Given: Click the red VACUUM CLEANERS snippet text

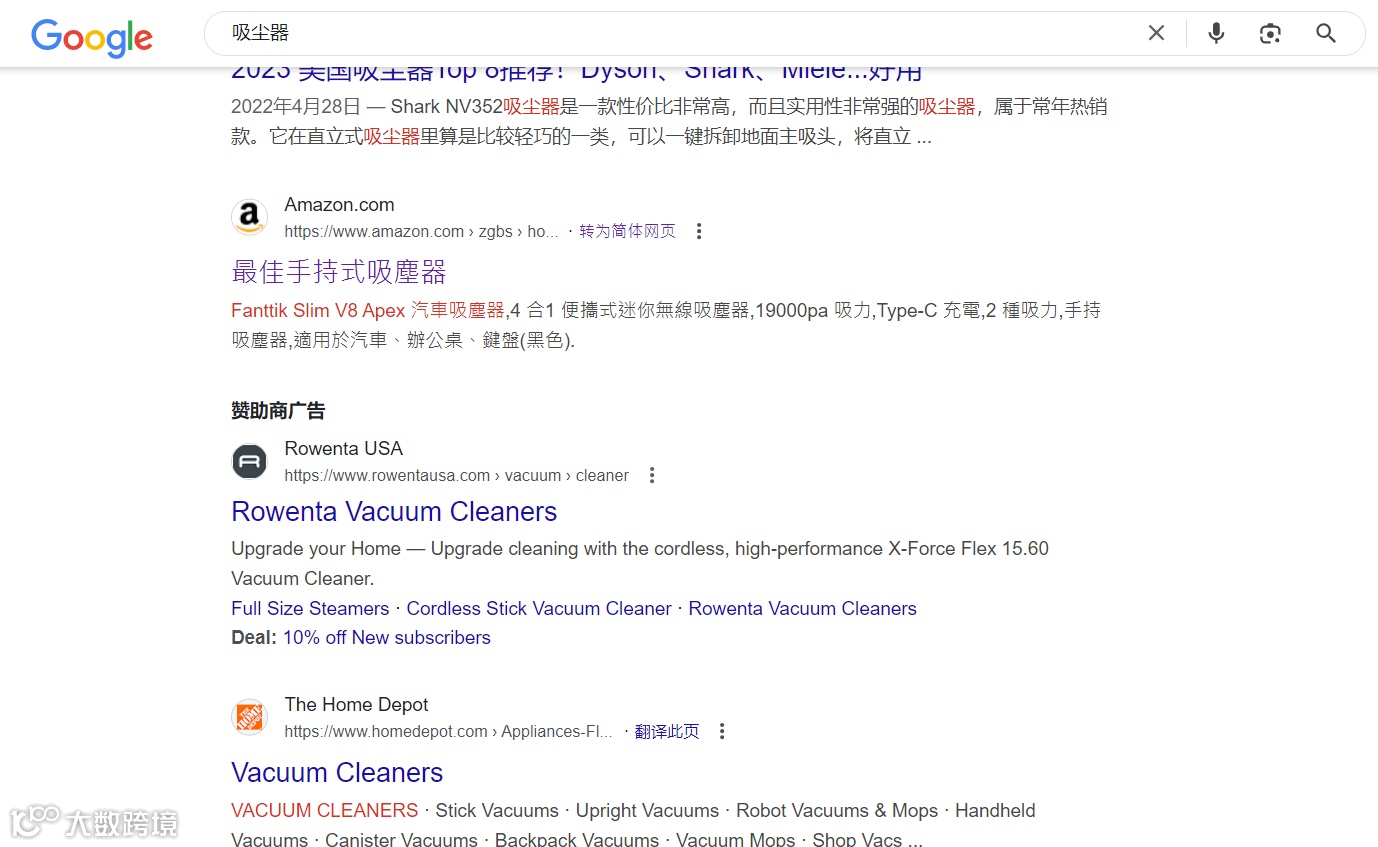Looking at the screenshot, I should [x=324, y=810].
